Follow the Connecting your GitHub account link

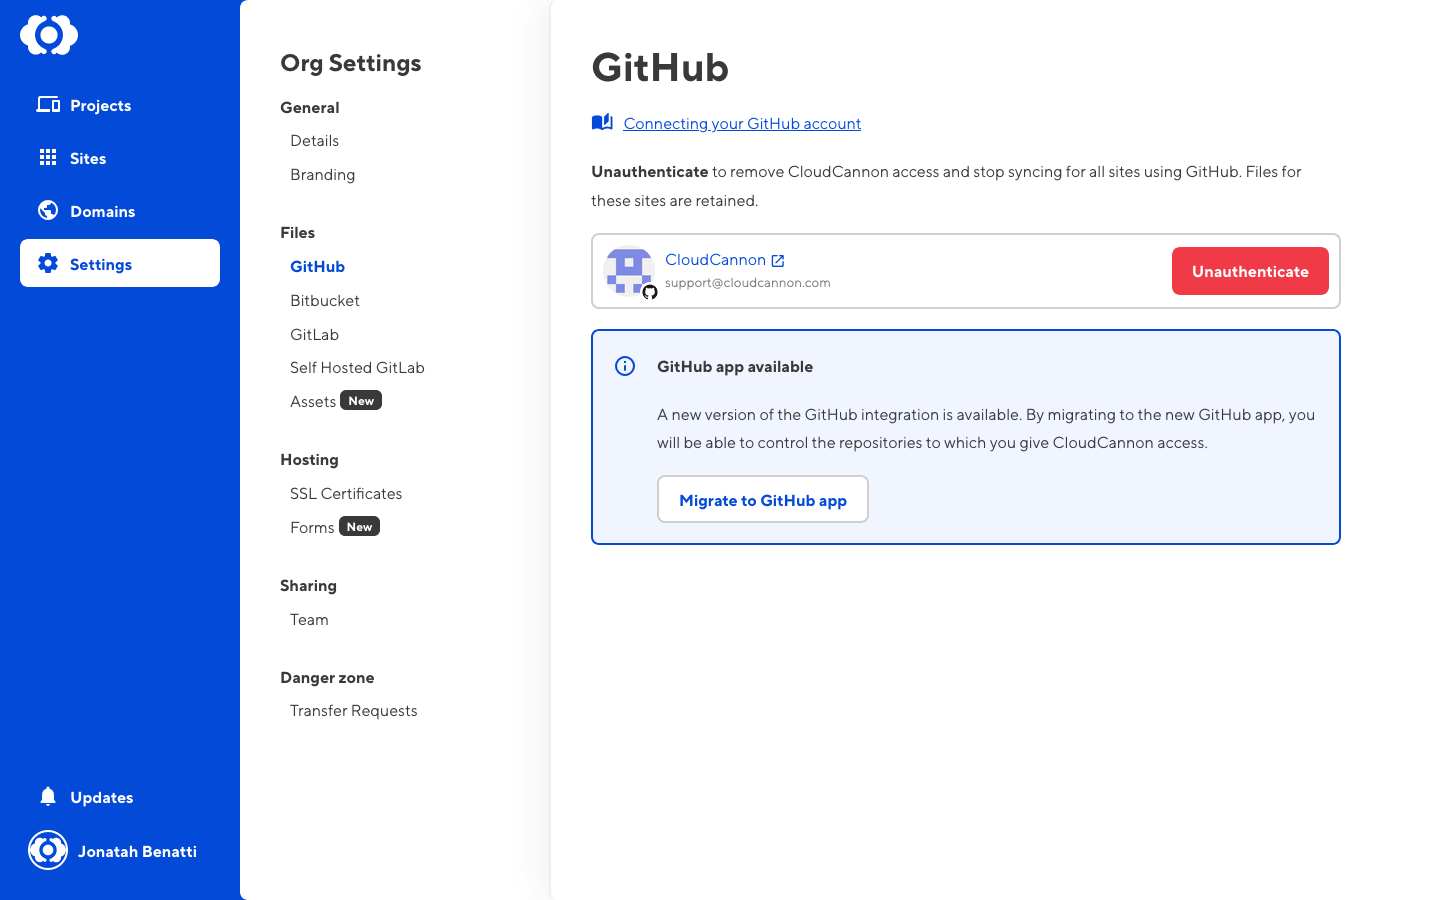pos(742,124)
